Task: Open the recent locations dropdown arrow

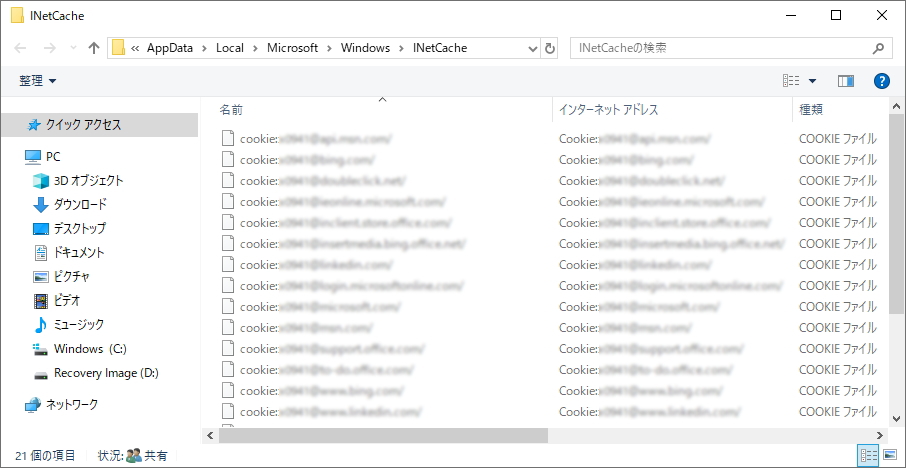Action: pyautogui.click(x=73, y=49)
